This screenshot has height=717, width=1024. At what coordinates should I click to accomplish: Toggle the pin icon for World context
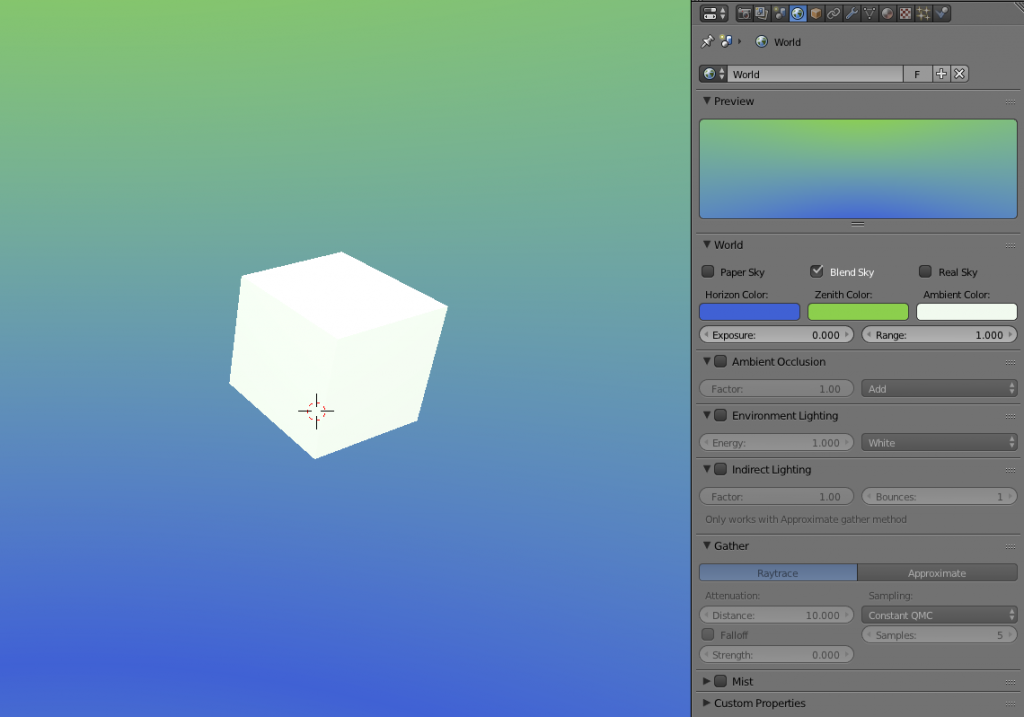point(707,42)
